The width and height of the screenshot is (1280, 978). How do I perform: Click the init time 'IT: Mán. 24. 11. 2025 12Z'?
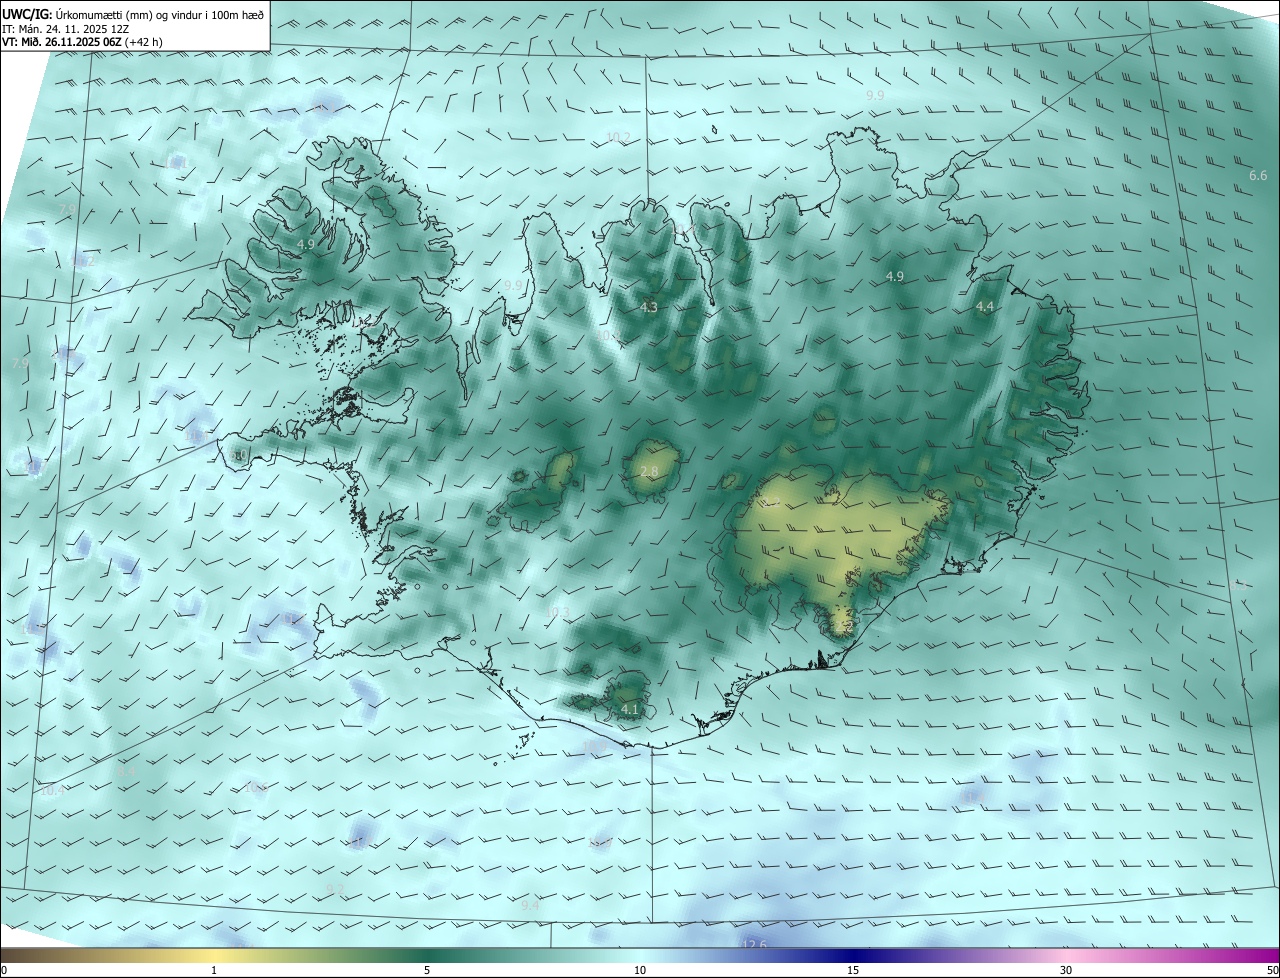click(x=65, y=28)
